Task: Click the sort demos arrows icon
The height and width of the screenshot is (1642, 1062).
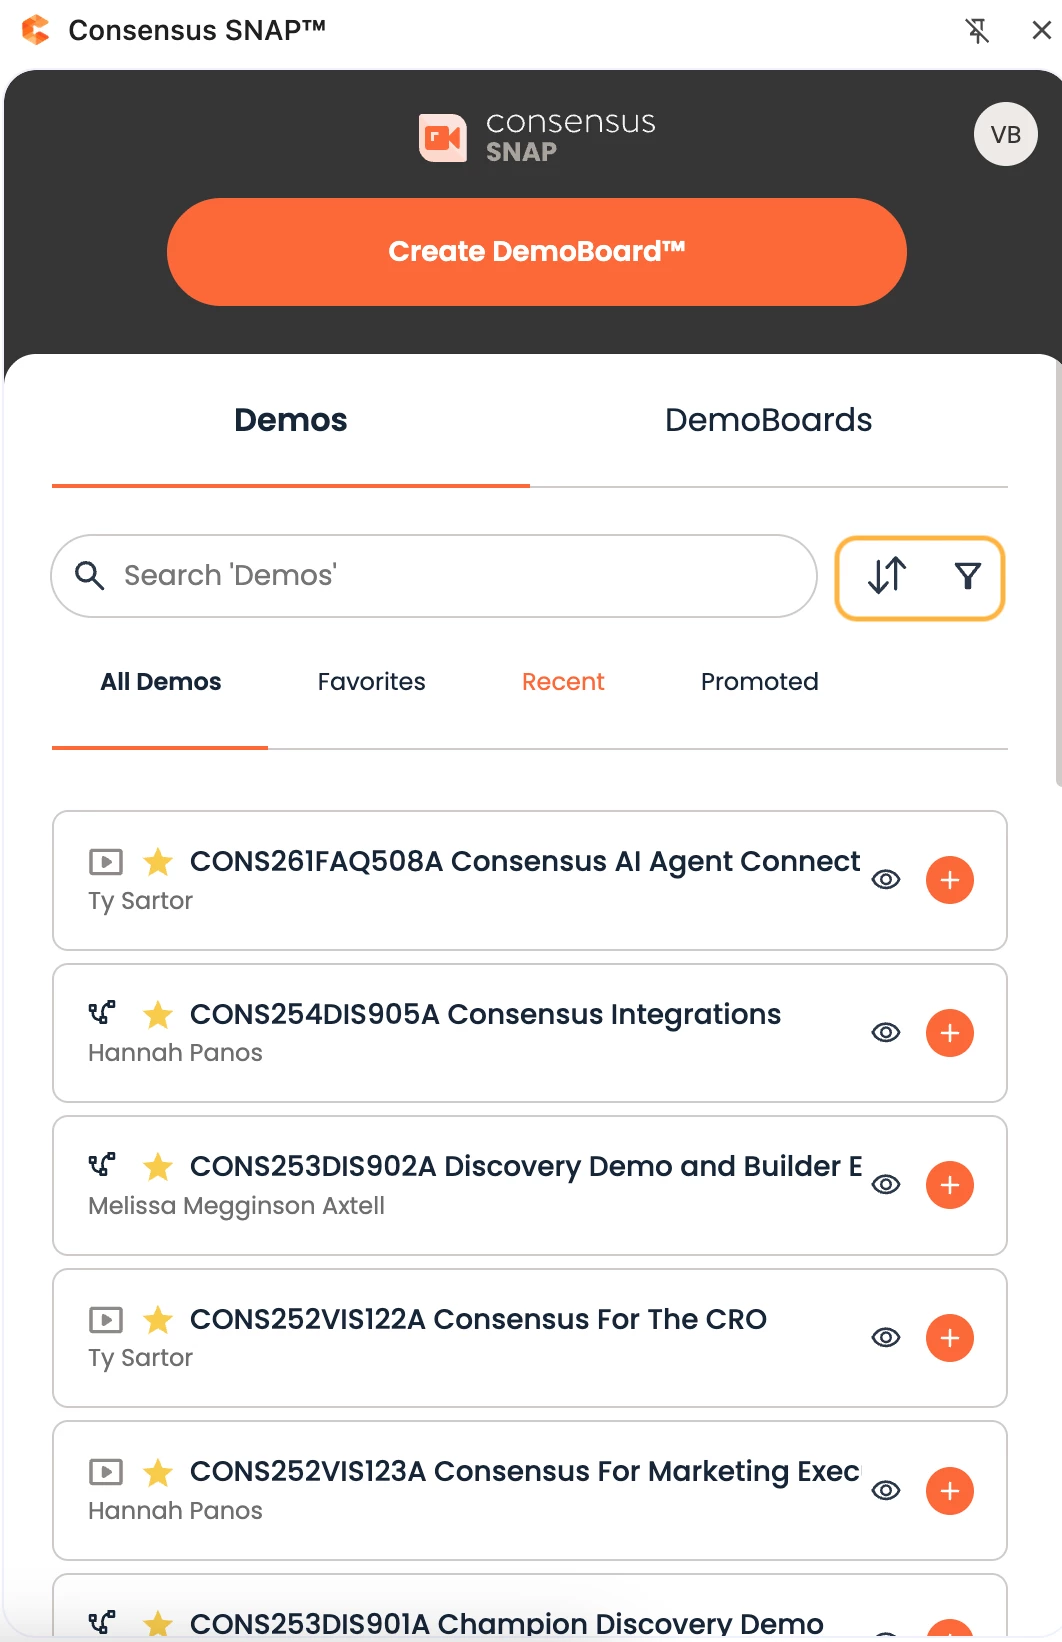Action: click(x=887, y=576)
